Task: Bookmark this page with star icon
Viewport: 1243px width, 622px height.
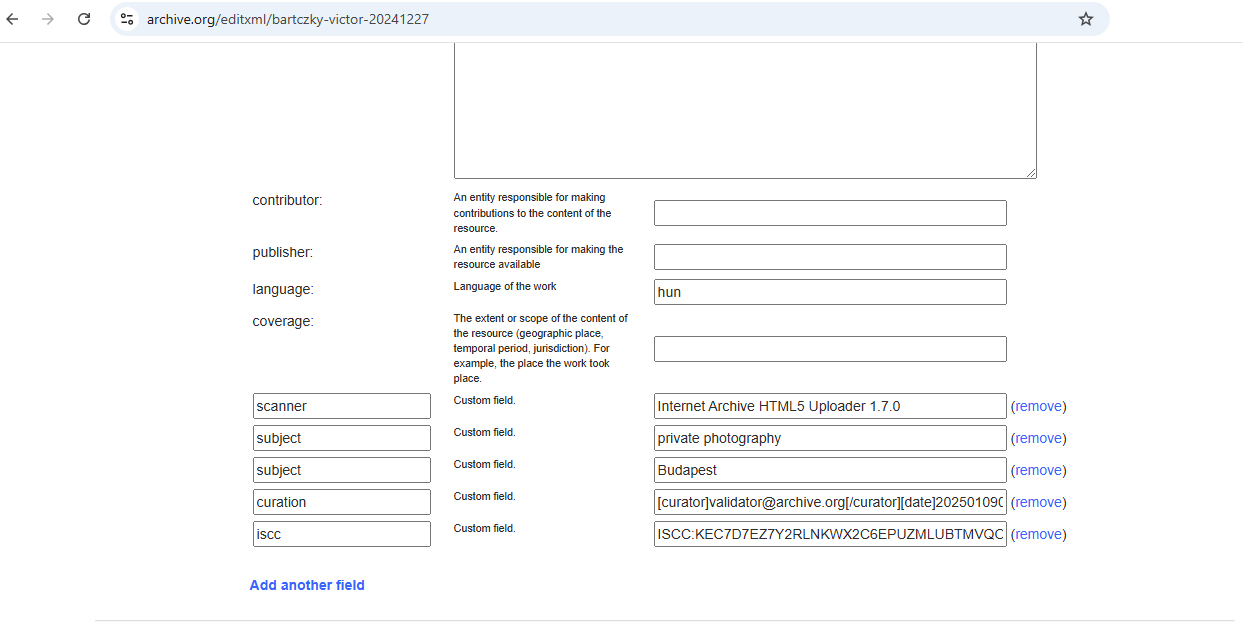Action: coord(1085,19)
